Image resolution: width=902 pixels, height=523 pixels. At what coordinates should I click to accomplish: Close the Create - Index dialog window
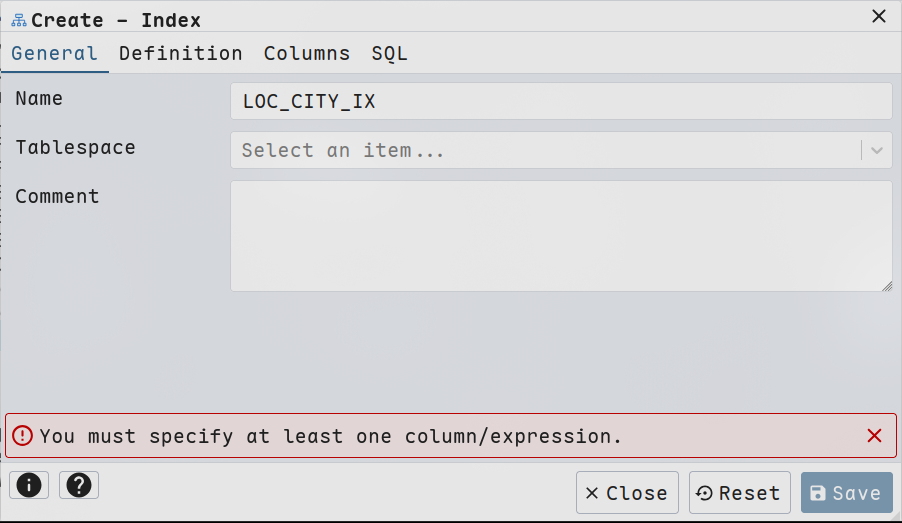(x=879, y=16)
